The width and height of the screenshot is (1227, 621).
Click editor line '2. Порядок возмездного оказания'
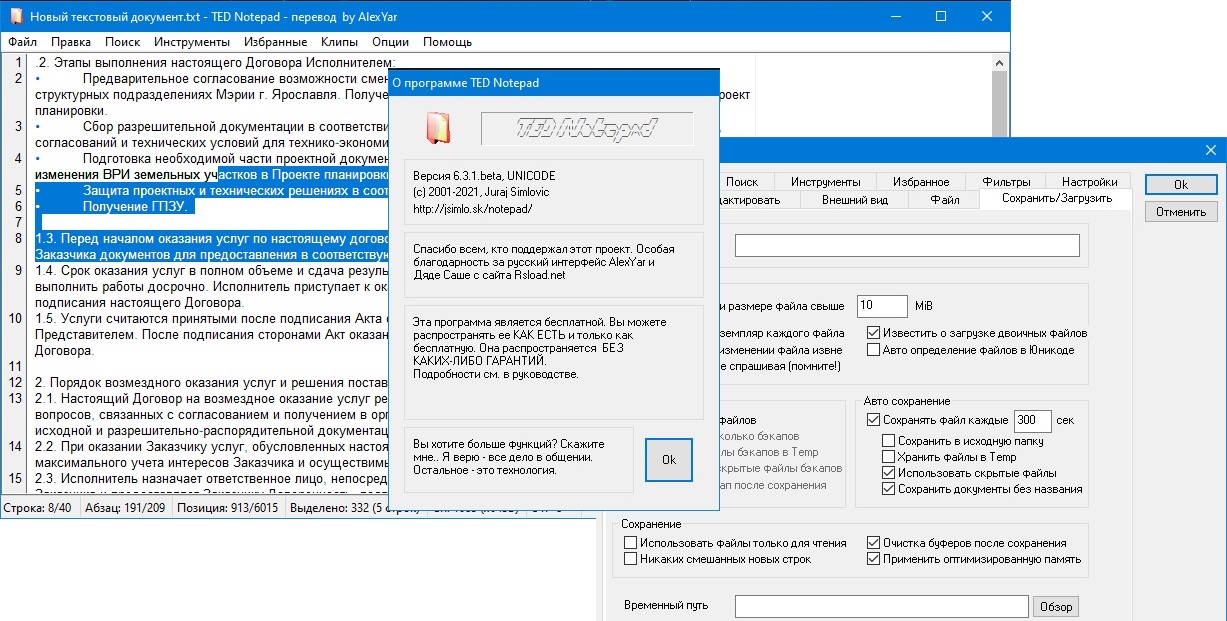pyautogui.click(x=210, y=382)
